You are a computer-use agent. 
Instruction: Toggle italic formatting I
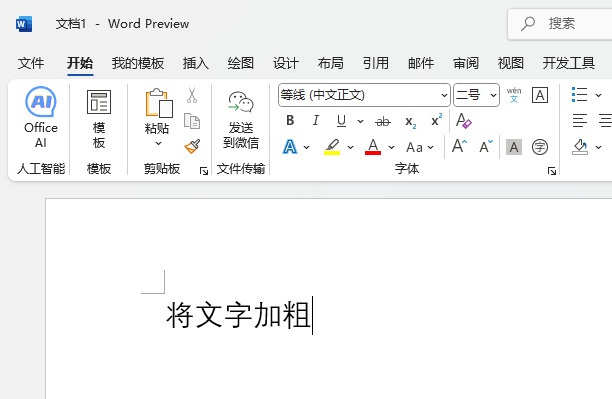316,121
